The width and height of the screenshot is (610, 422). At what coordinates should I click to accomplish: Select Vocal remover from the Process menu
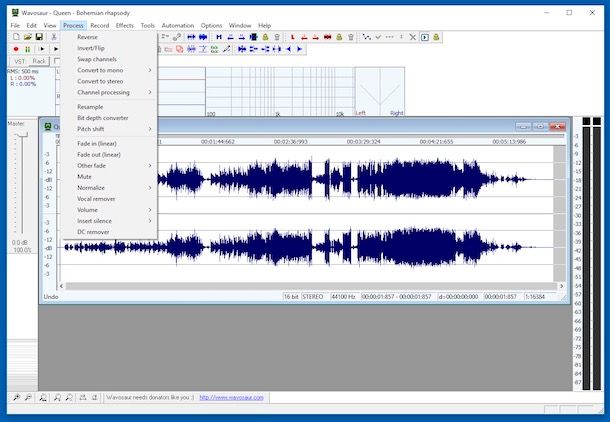point(96,198)
